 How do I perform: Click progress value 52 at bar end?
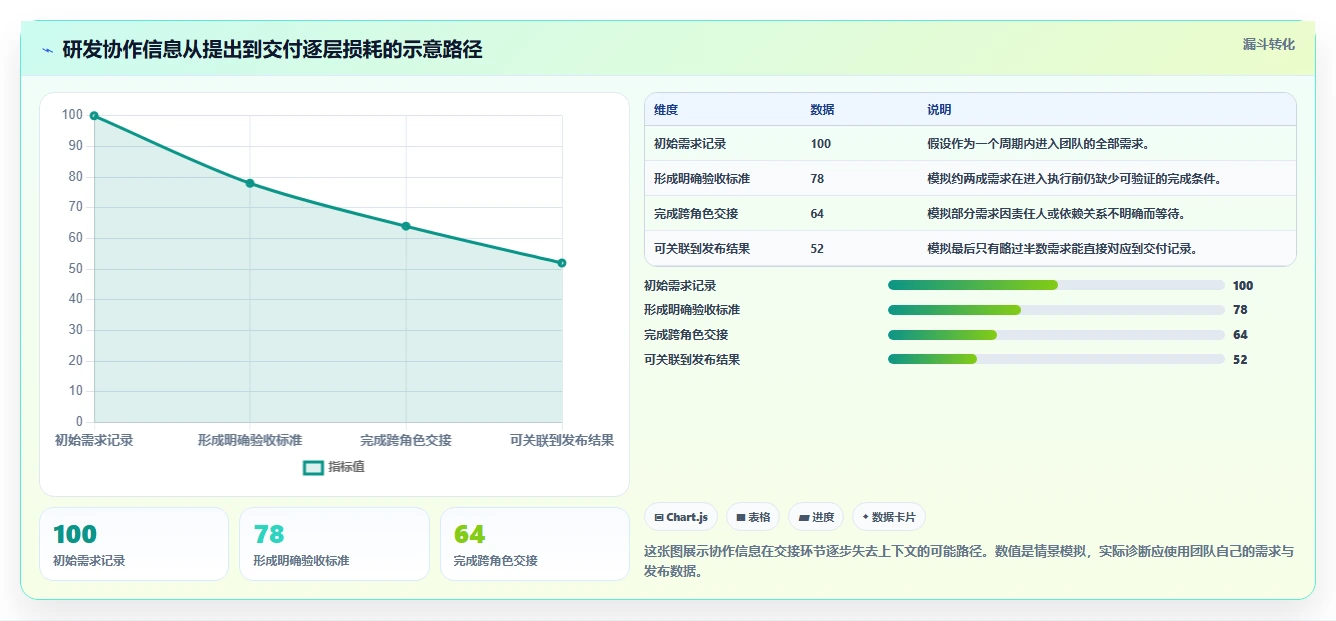point(1240,360)
